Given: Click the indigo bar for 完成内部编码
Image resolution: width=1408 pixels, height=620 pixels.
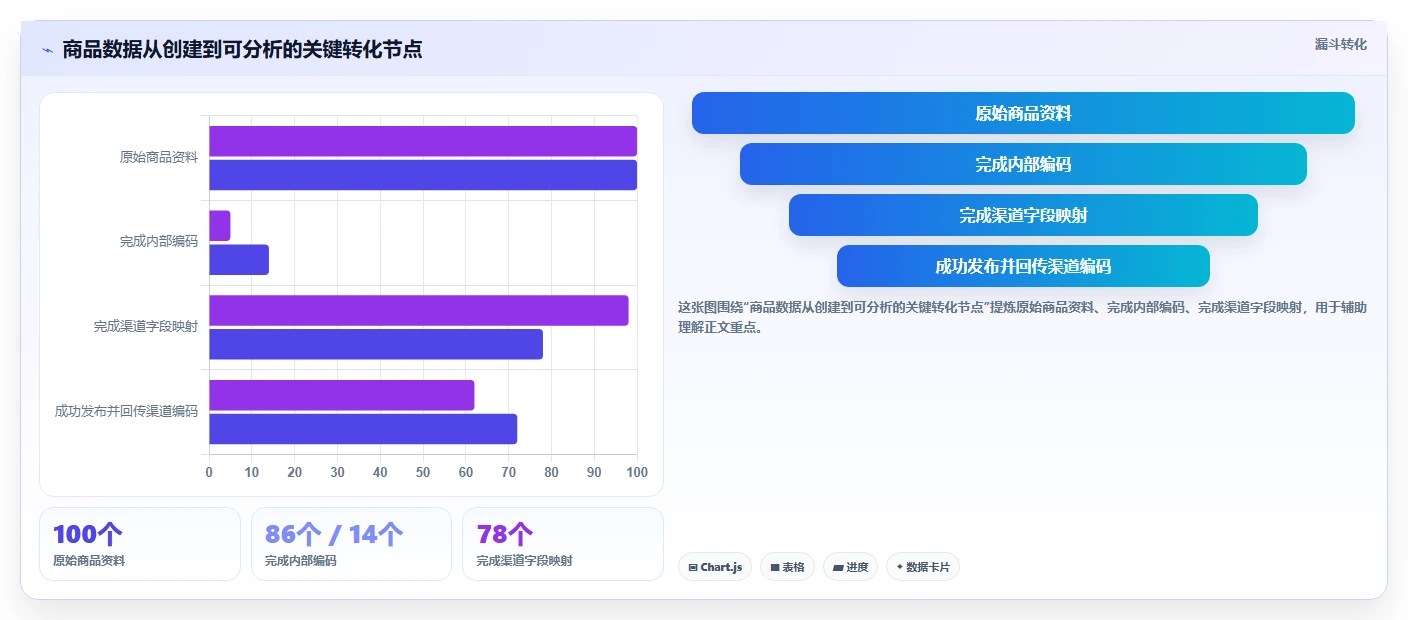Looking at the screenshot, I should pos(239,260).
